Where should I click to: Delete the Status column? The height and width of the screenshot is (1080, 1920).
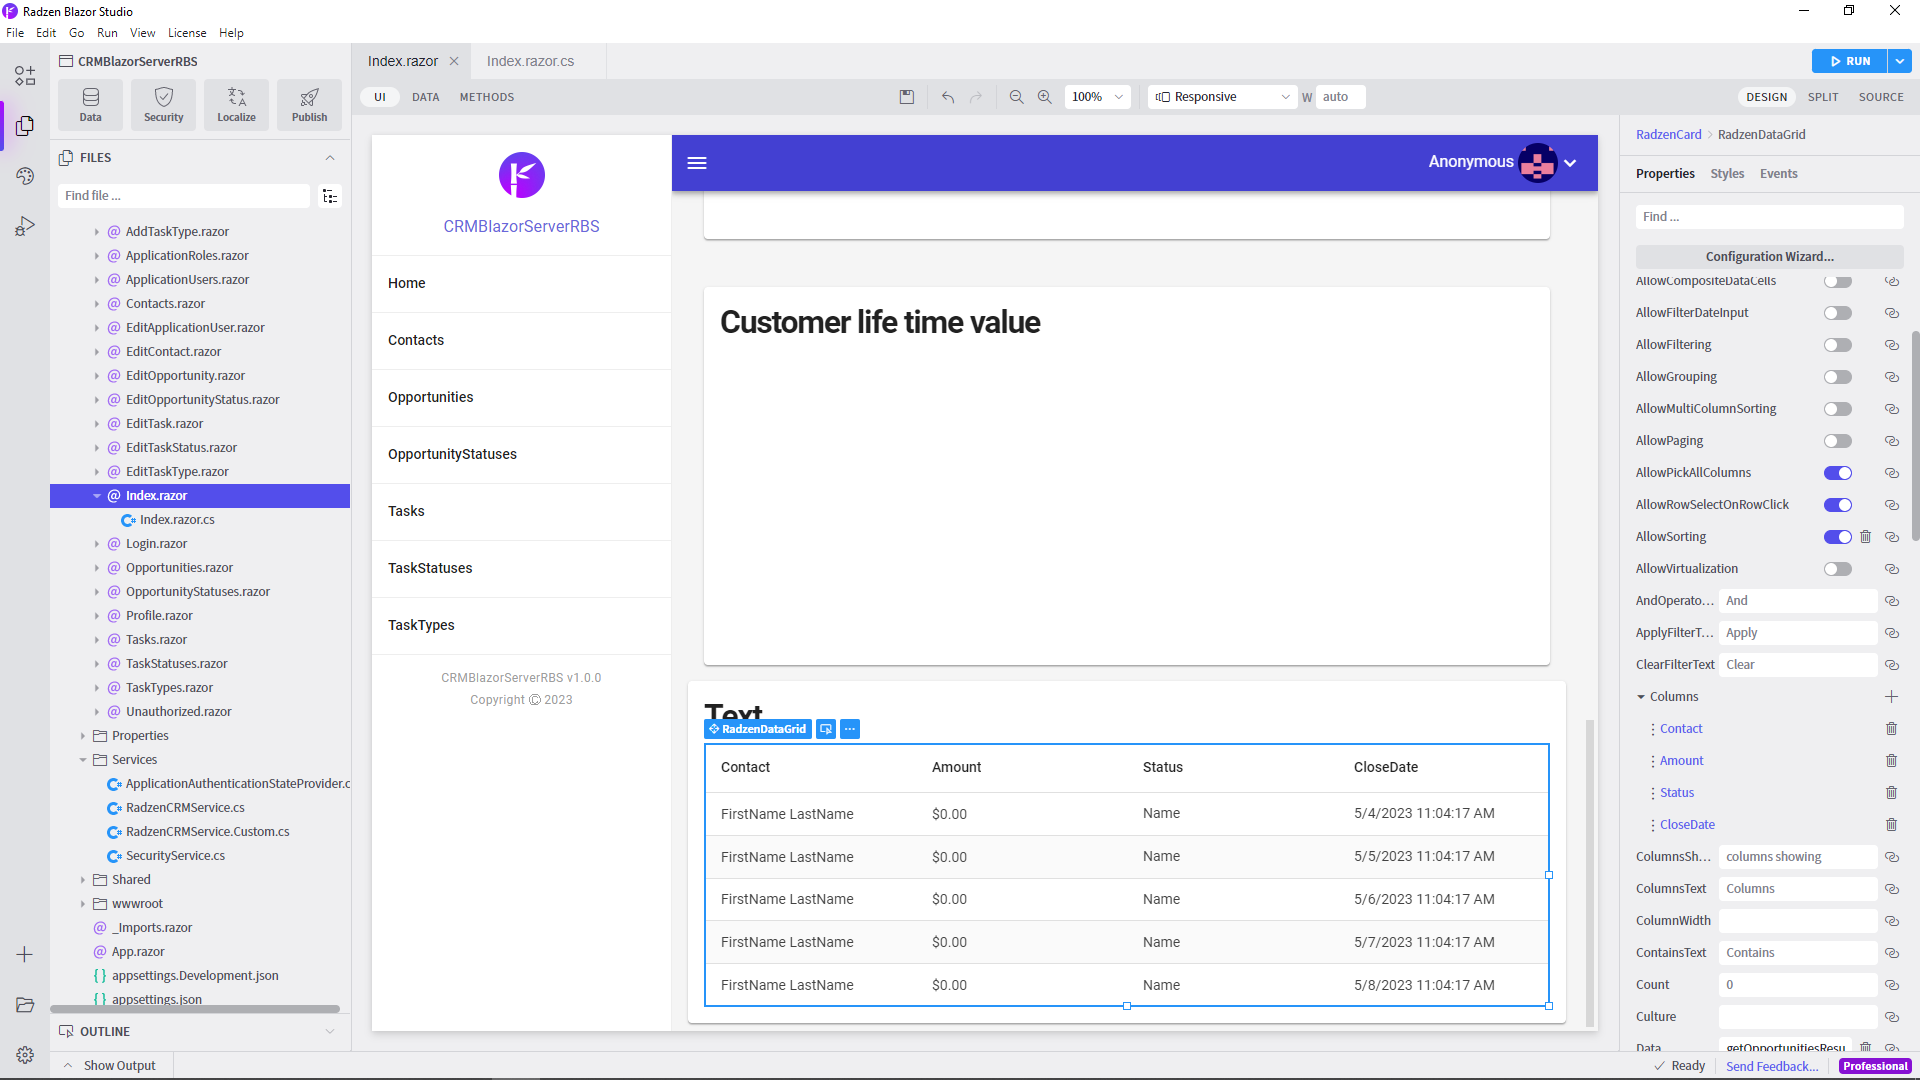(x=1891, y=793)
